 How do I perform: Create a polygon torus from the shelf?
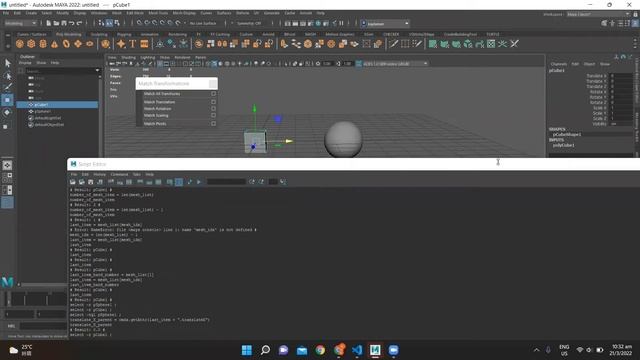[66, 44]
